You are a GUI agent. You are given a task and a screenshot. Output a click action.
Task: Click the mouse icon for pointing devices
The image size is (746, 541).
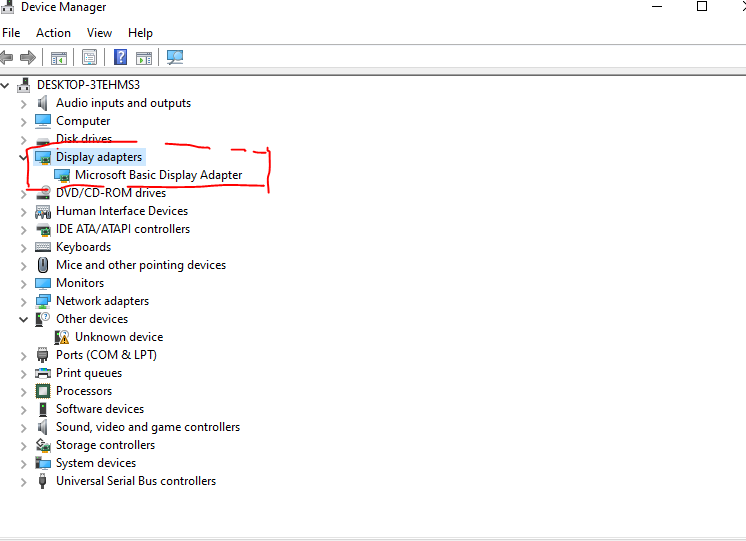click(x=43, y=265)
